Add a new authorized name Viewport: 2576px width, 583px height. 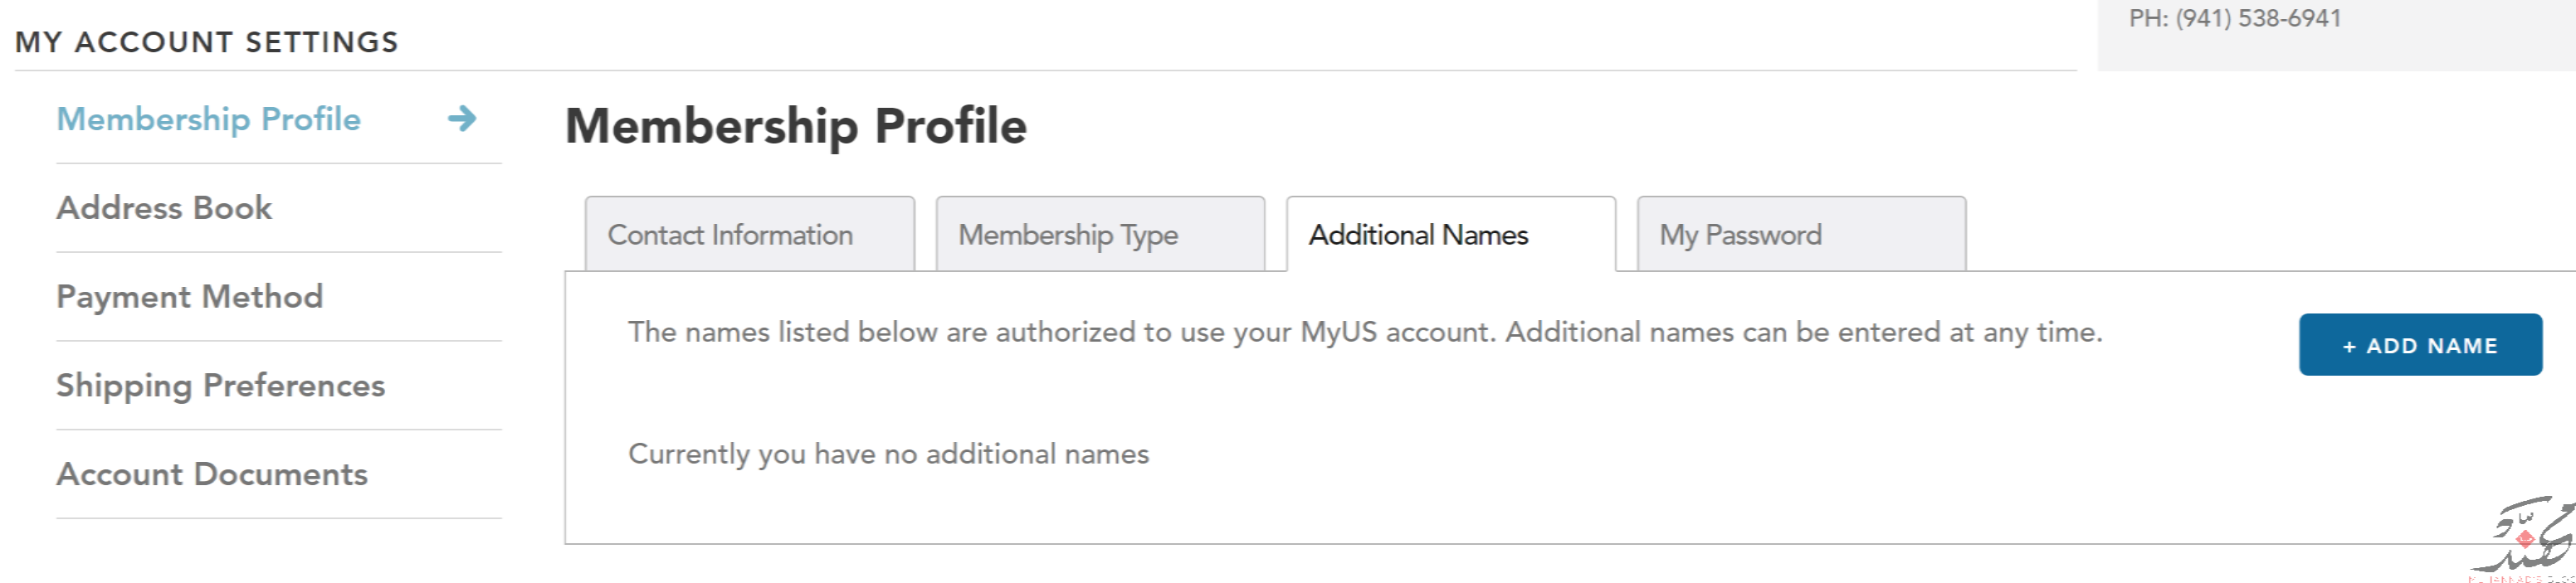[x=2420, y=345]
